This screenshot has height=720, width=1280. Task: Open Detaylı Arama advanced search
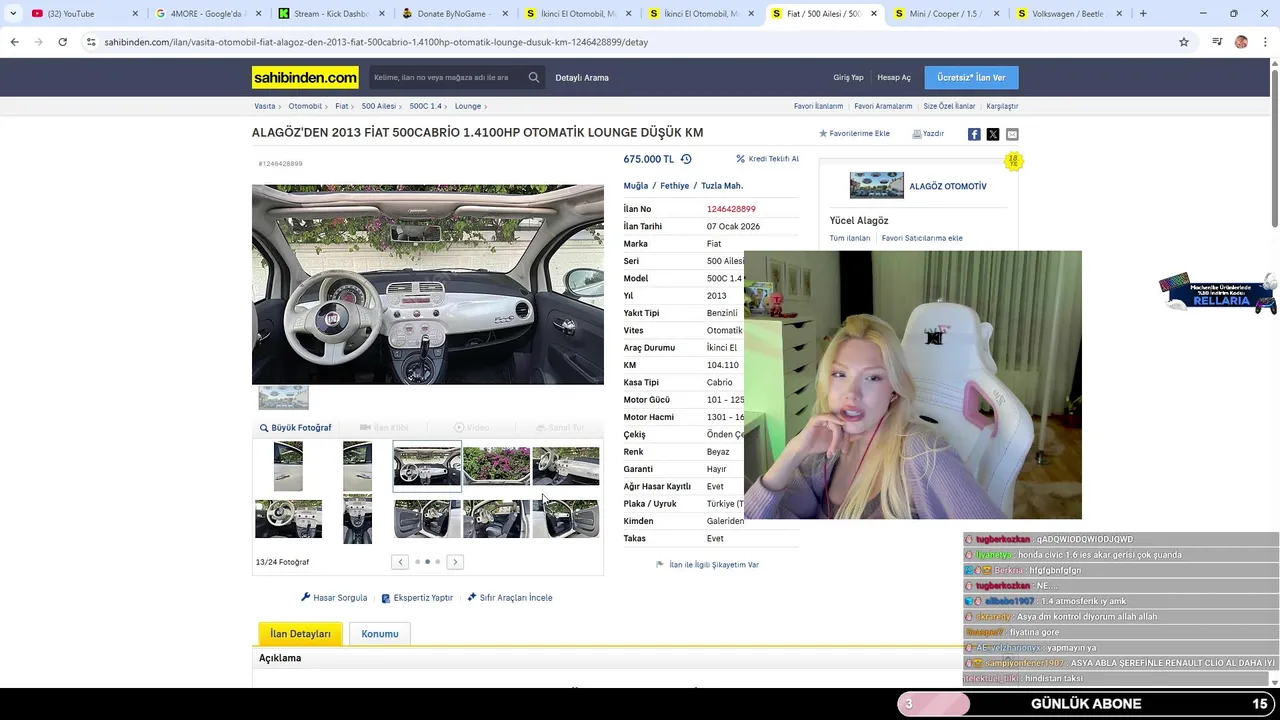pos(582,78)
